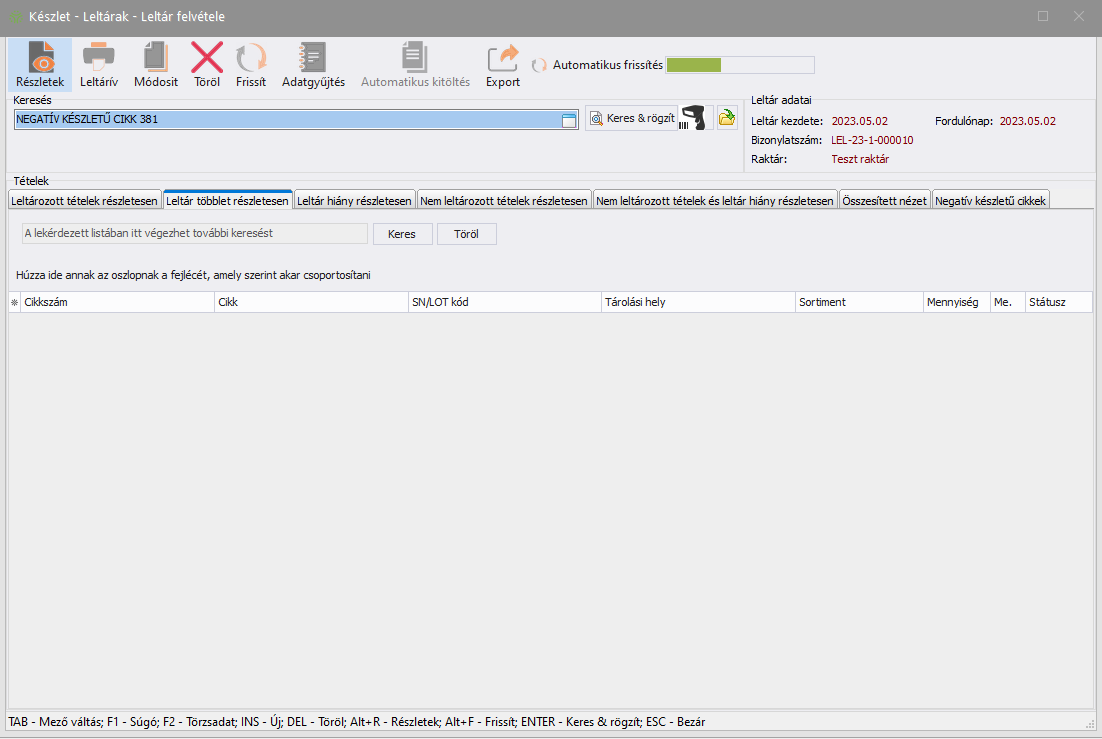Open the Leltár hiány részletesen tab
Screen dimensions: 1102x739
point(355,201)
